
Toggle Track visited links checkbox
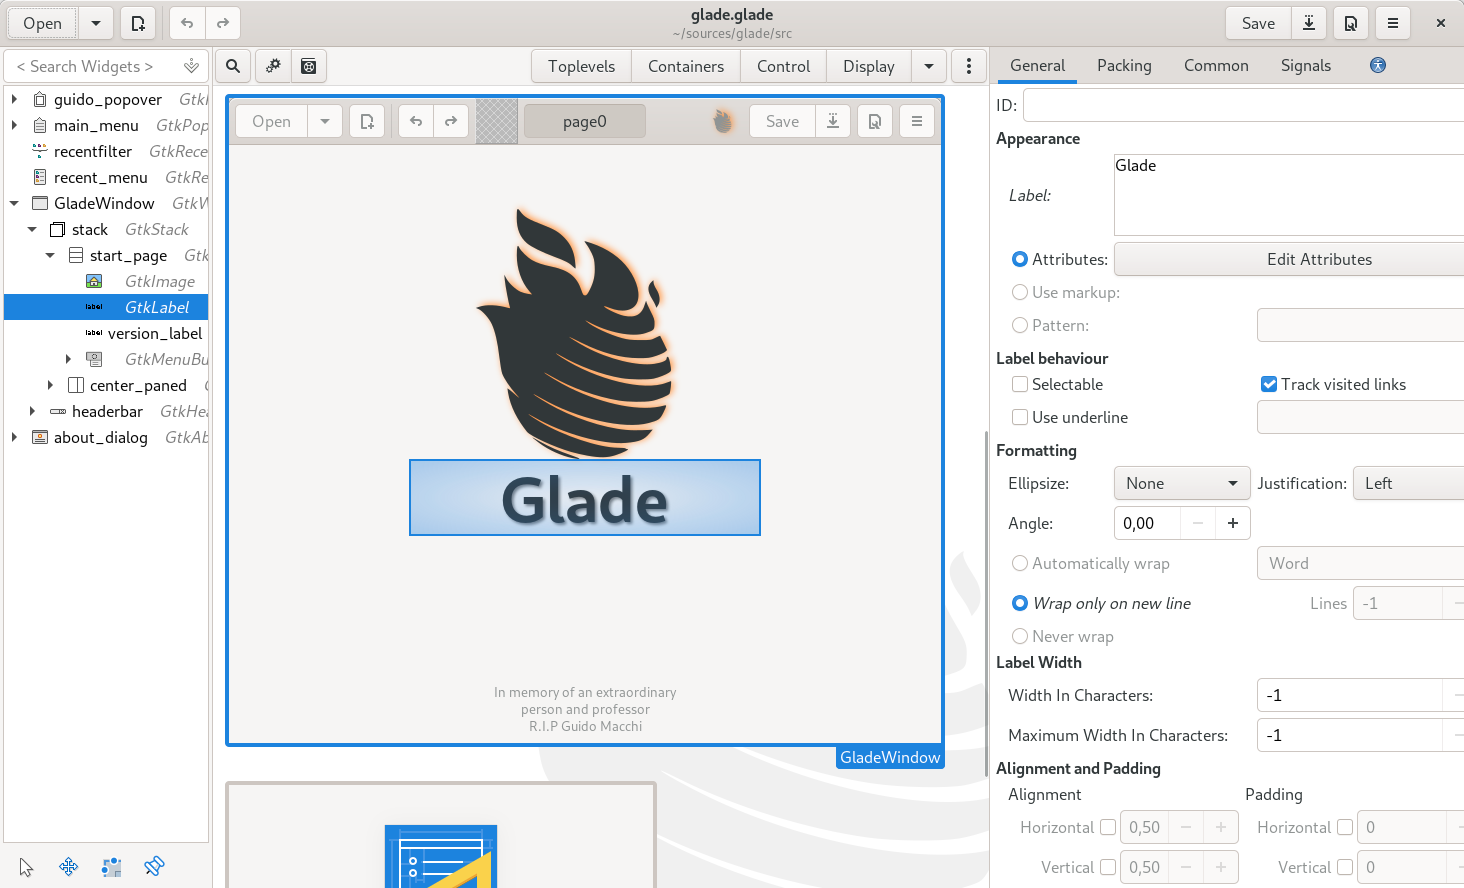pos(1269,384)
